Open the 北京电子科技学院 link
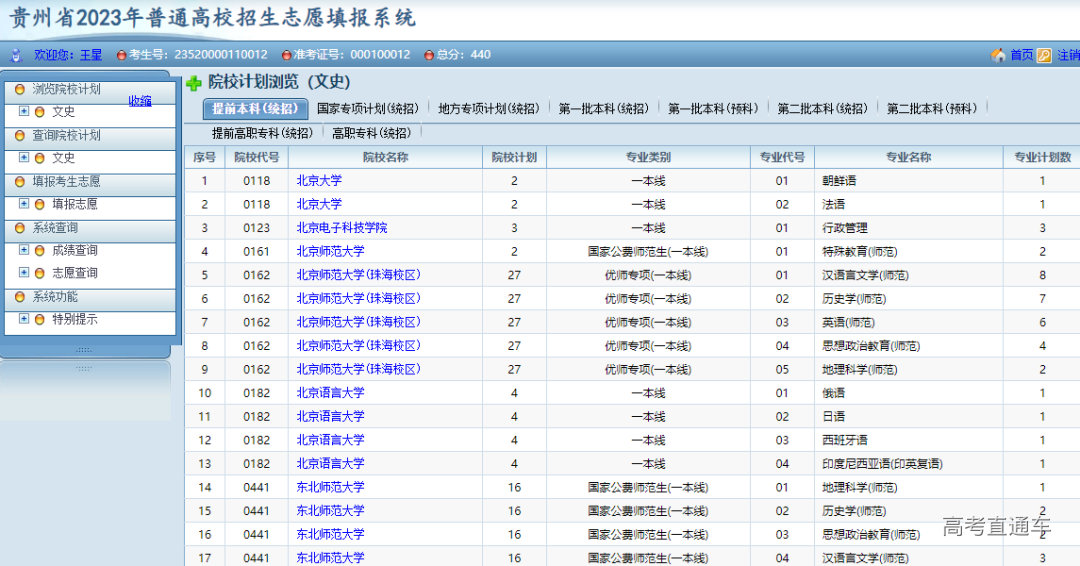The image size is (1080, 566). pyautogui.click(x=341, y=228)
